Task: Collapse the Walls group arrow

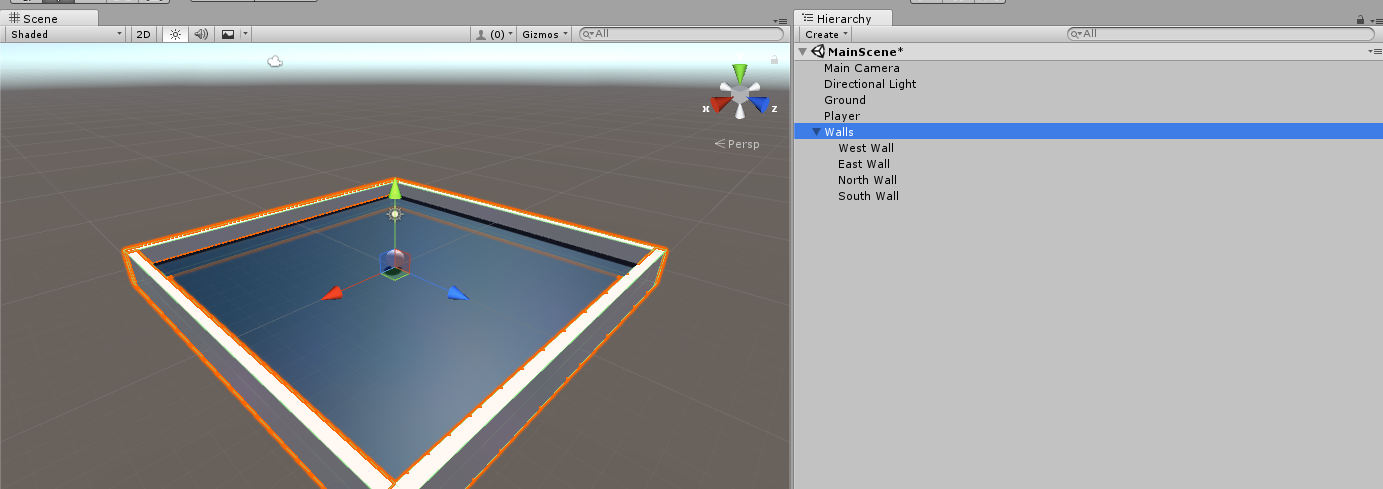Action: coord(816,132)
